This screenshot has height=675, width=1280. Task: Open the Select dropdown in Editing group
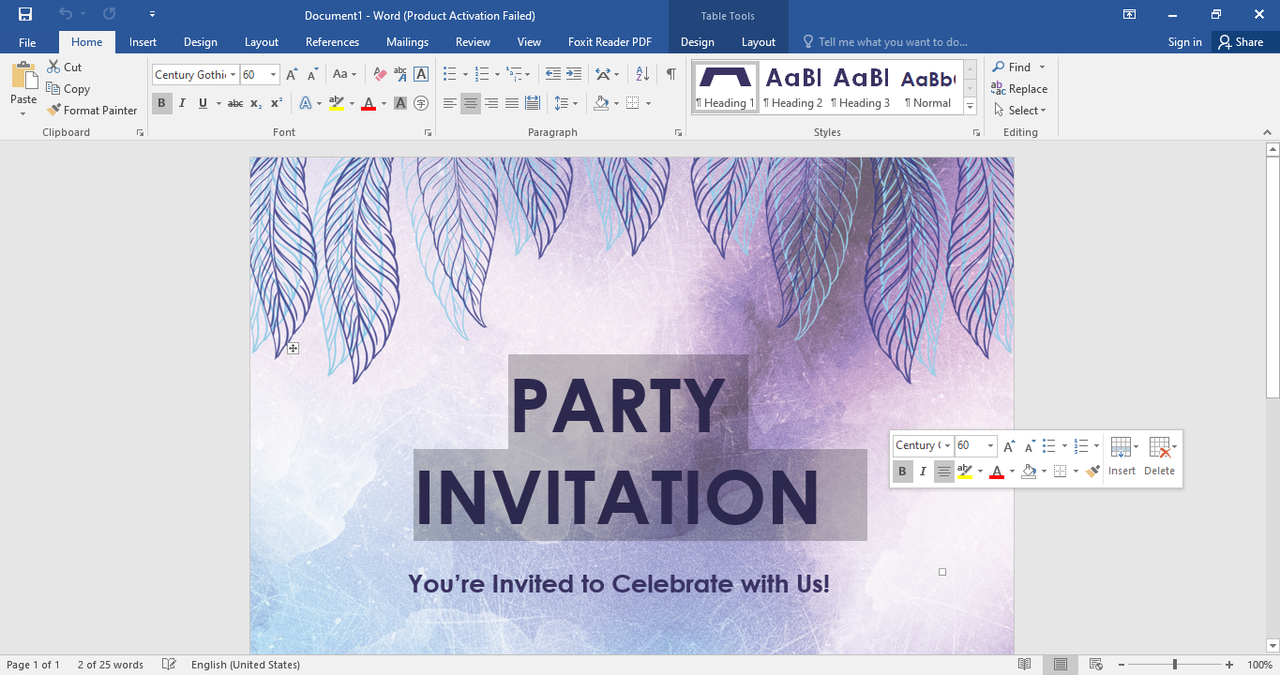(x=1020, y=110)
